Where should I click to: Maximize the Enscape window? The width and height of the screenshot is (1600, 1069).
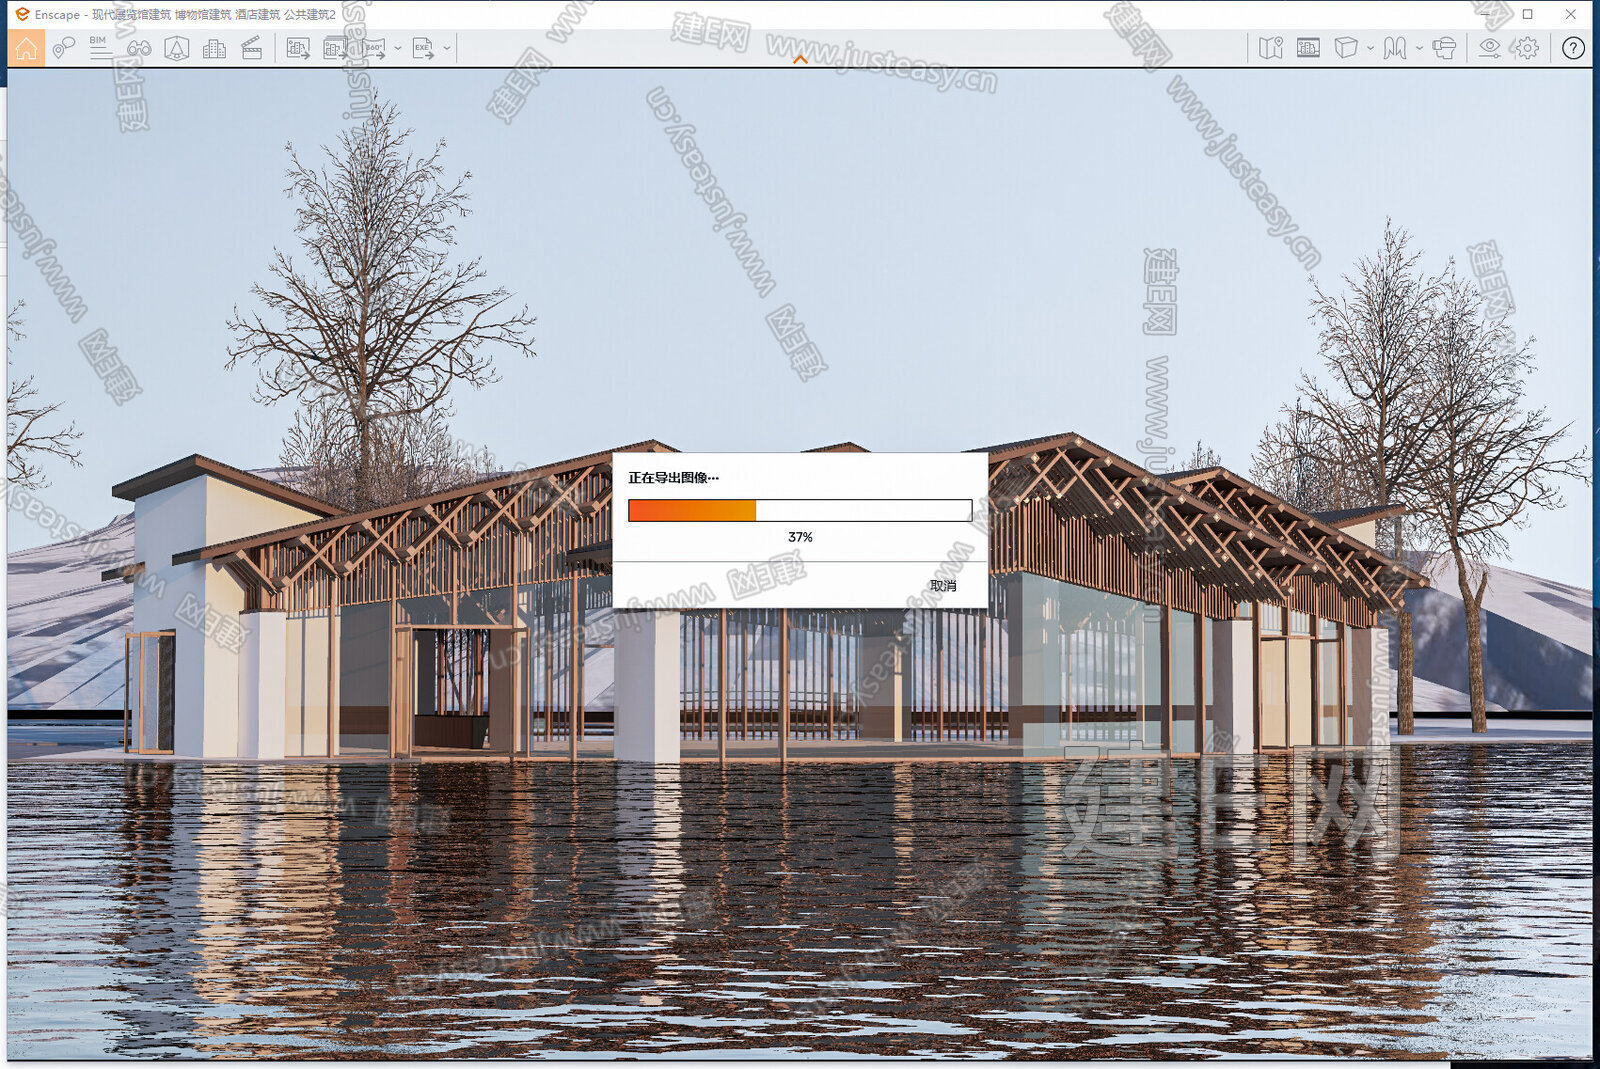(x=1528, y=14)
